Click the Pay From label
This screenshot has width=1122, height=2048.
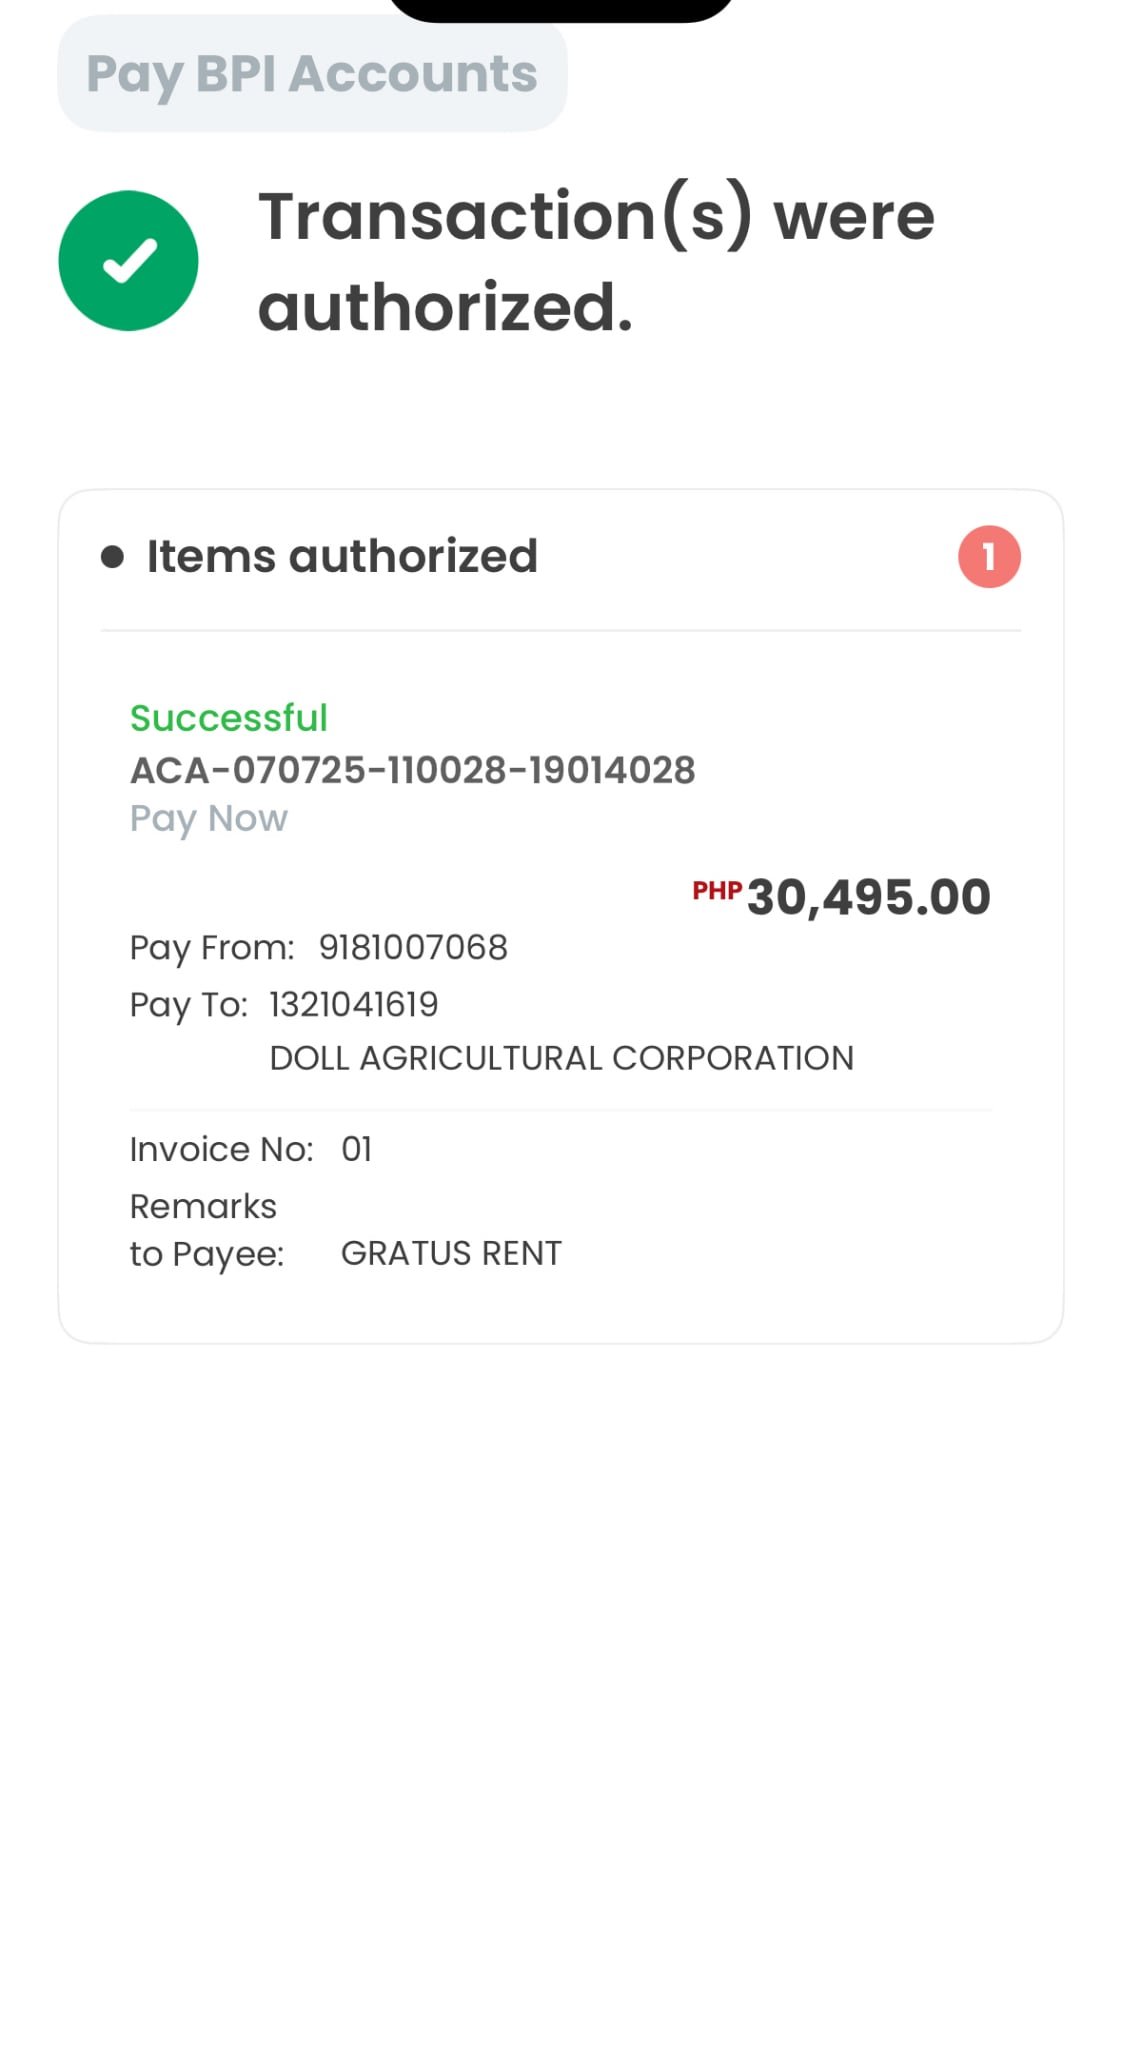(x=212, y=947)
